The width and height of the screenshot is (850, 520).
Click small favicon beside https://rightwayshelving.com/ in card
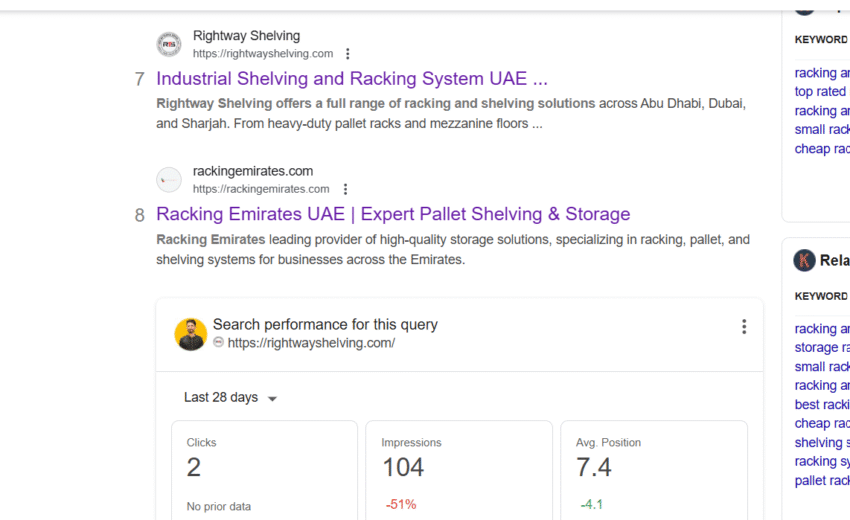pos(218,343)
